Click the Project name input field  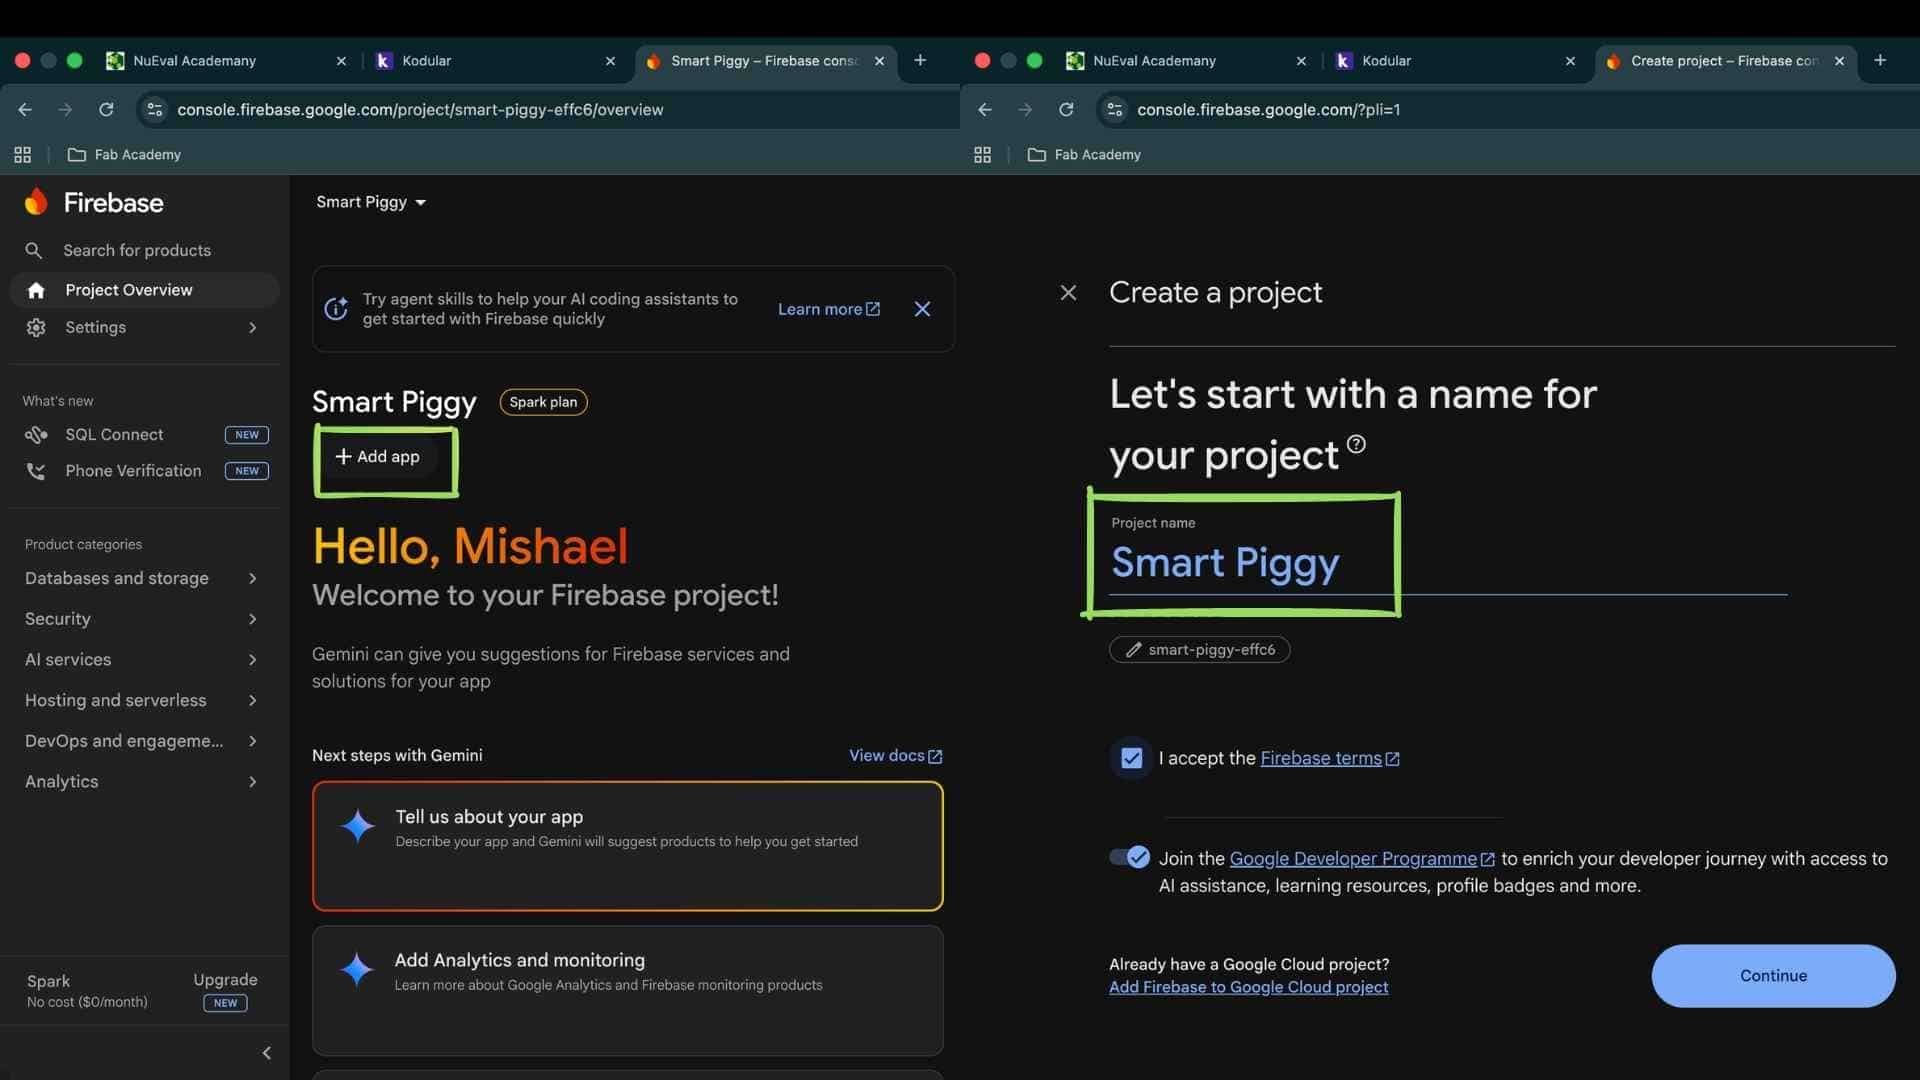1447,562
